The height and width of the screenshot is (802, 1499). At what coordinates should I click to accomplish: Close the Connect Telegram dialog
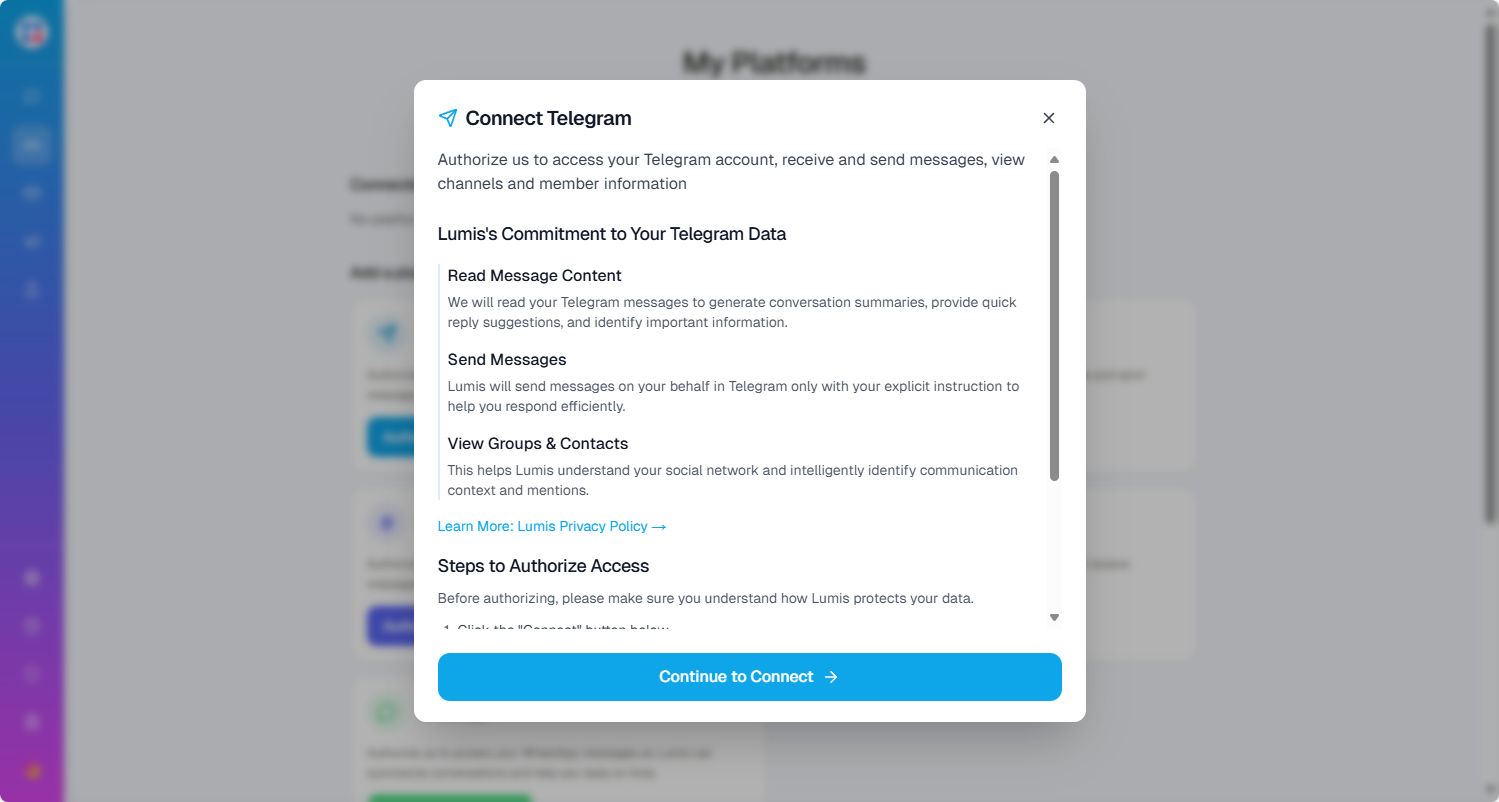click(x=1049, y=118)
